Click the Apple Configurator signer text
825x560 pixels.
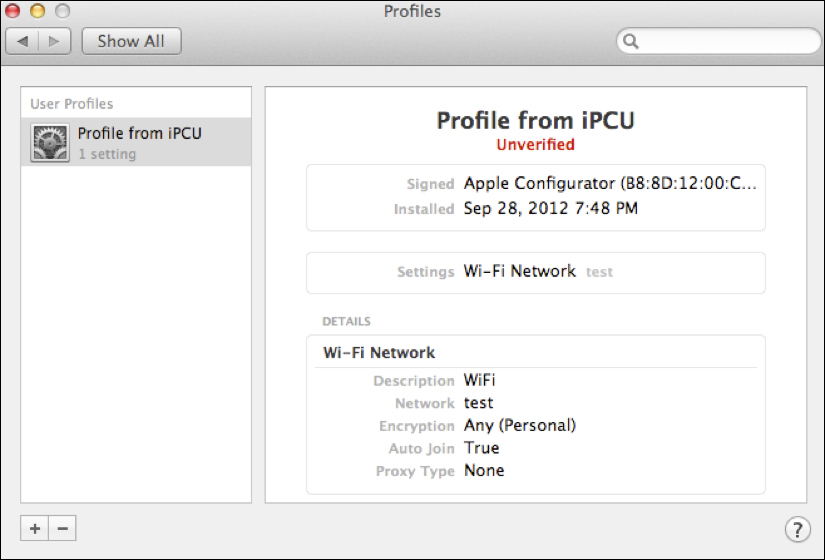coord(610,183)
